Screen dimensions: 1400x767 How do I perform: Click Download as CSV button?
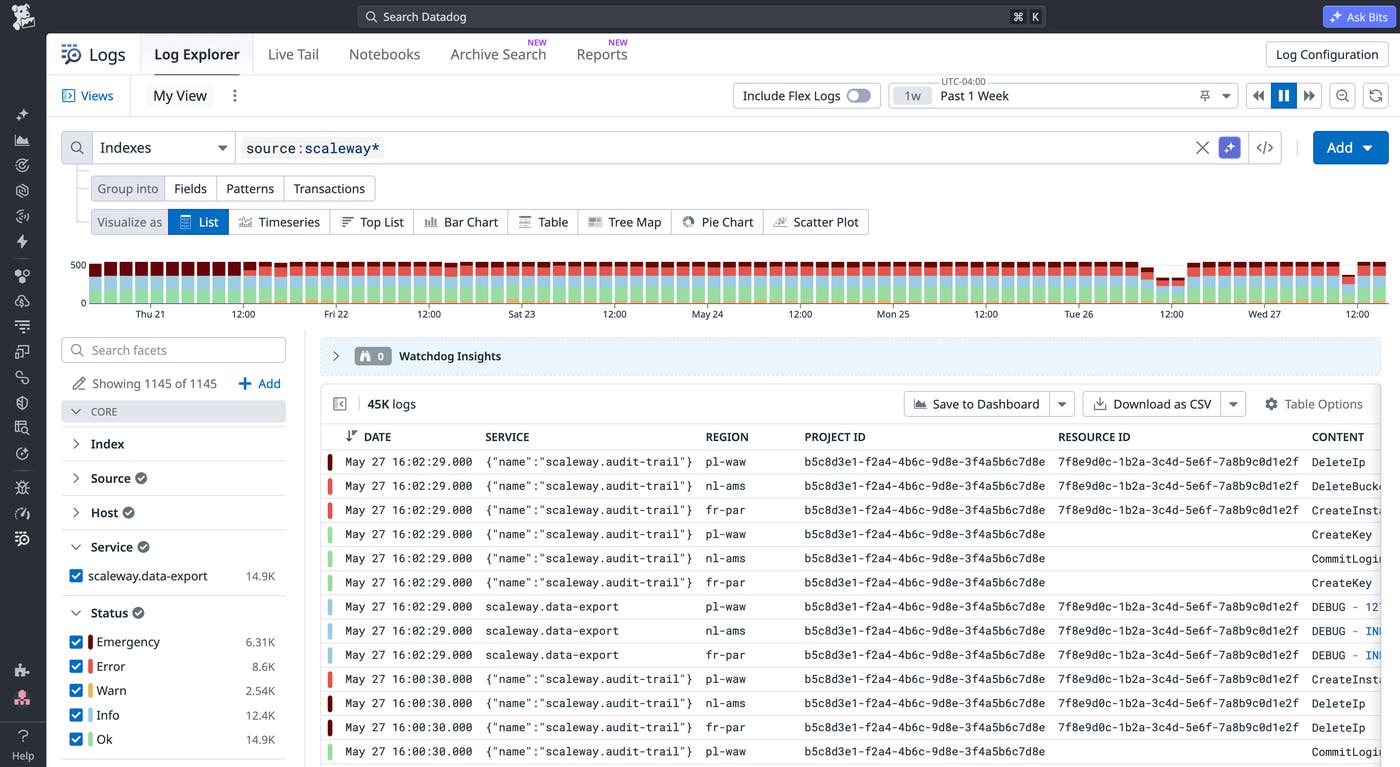coord(1152,404)
